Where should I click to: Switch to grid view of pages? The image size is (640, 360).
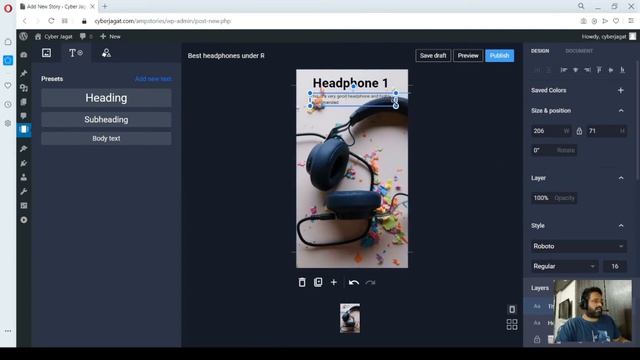pyautogui.click(x=512, y=324)
